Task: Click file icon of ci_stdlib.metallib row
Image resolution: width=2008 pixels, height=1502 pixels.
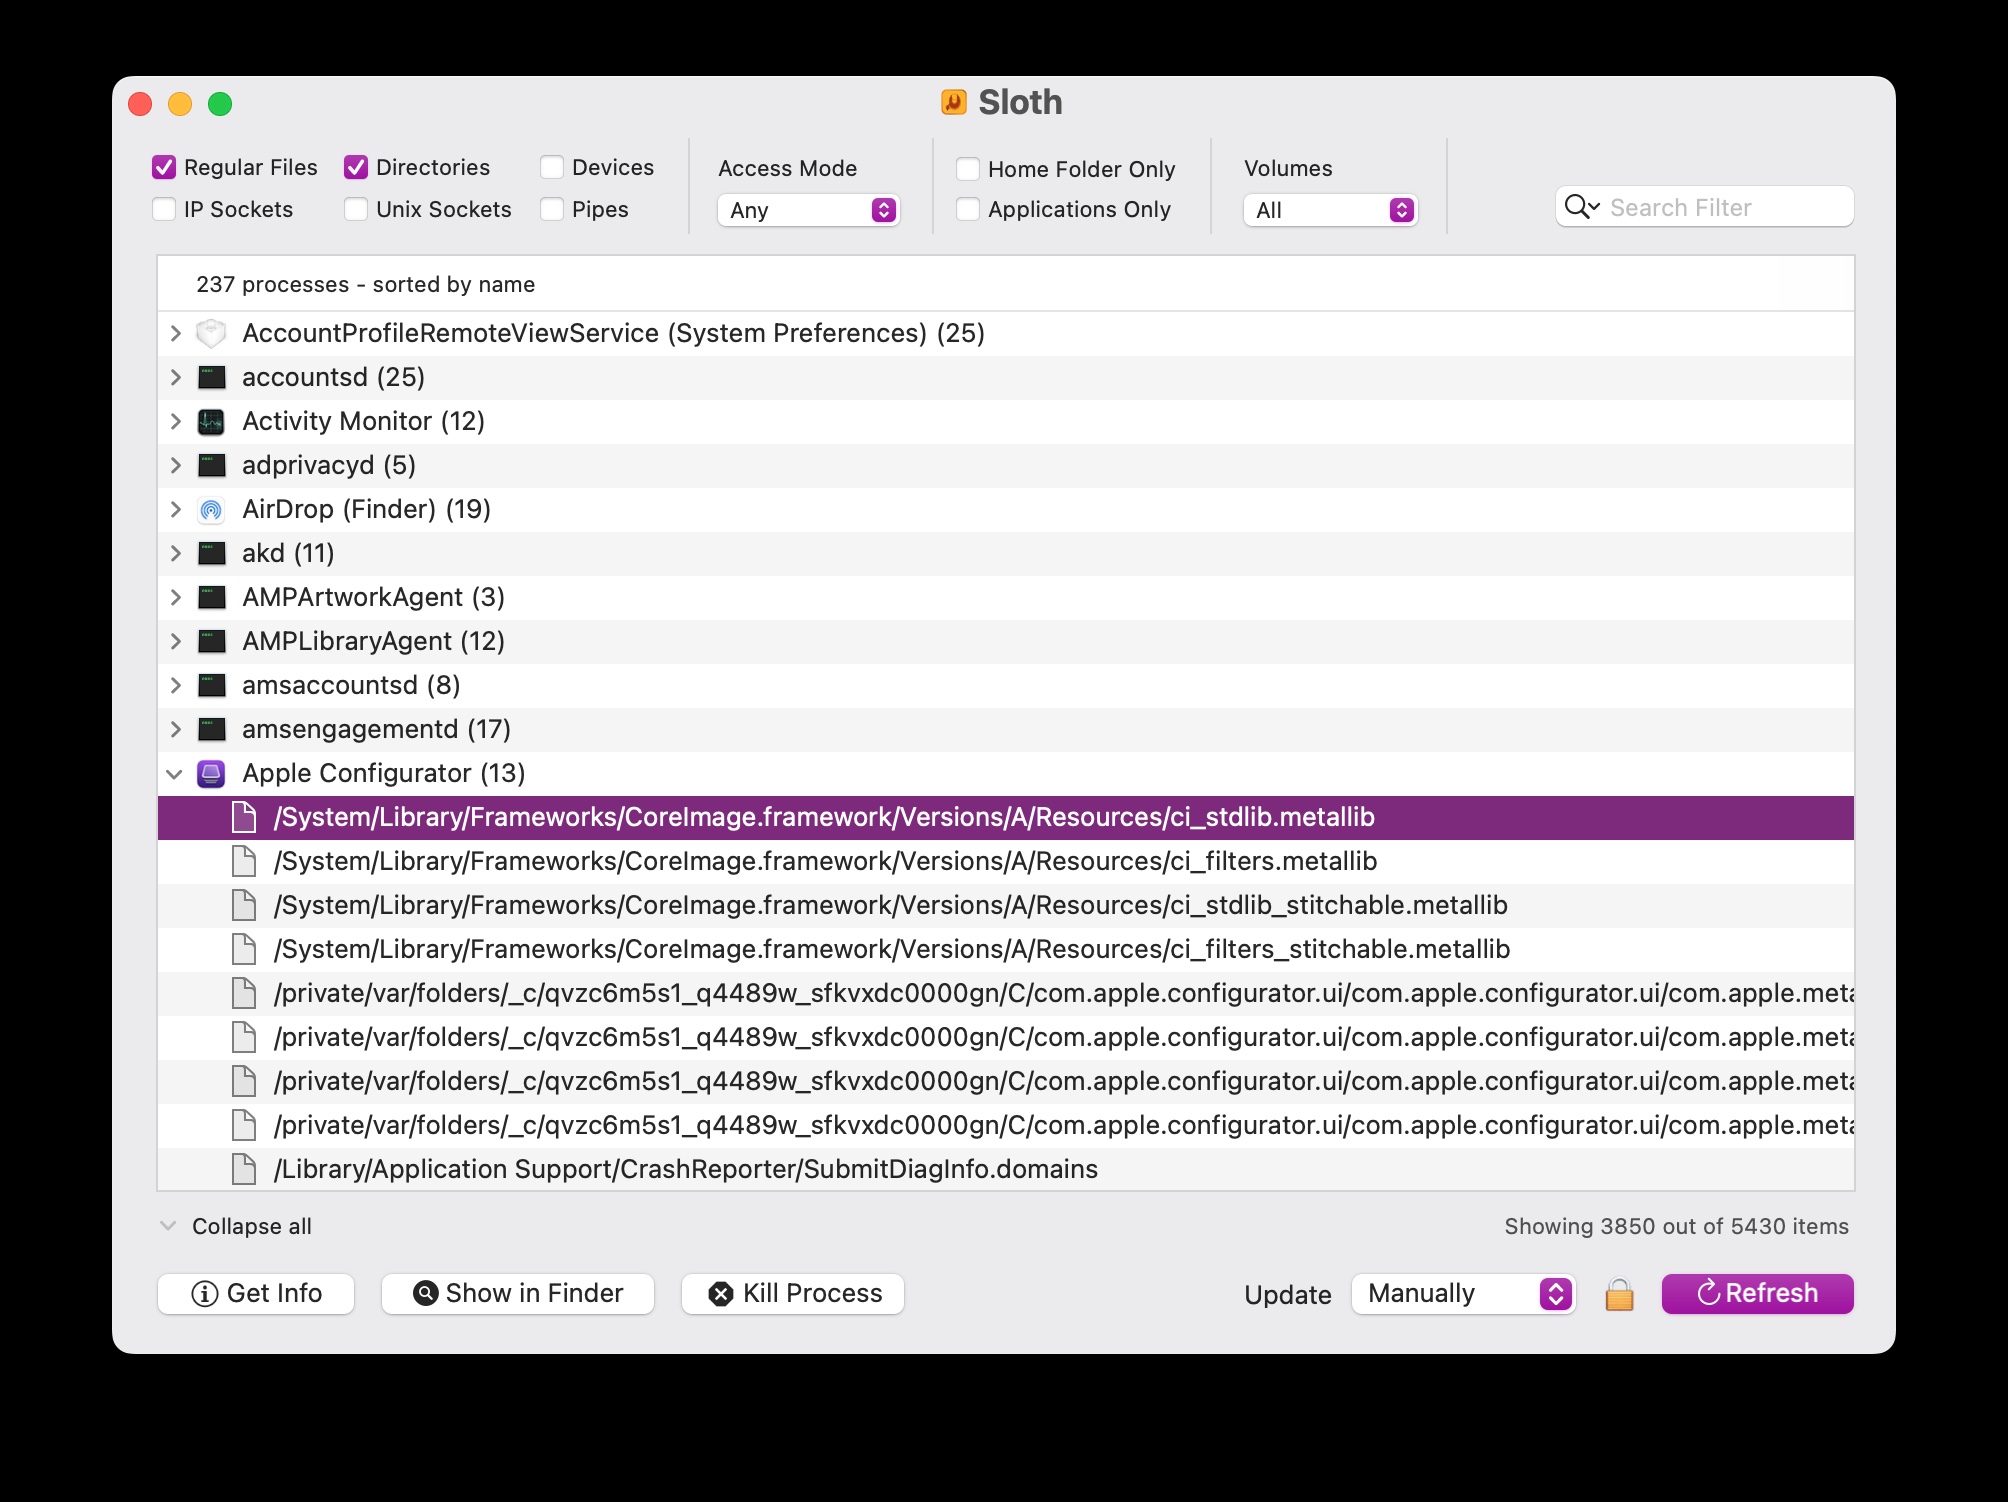Action: click(243, 817)
